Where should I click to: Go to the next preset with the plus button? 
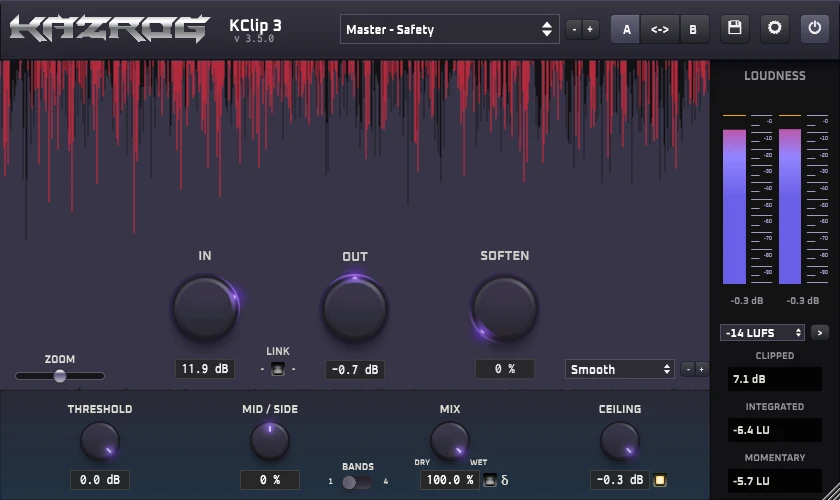tap(590, 30)
